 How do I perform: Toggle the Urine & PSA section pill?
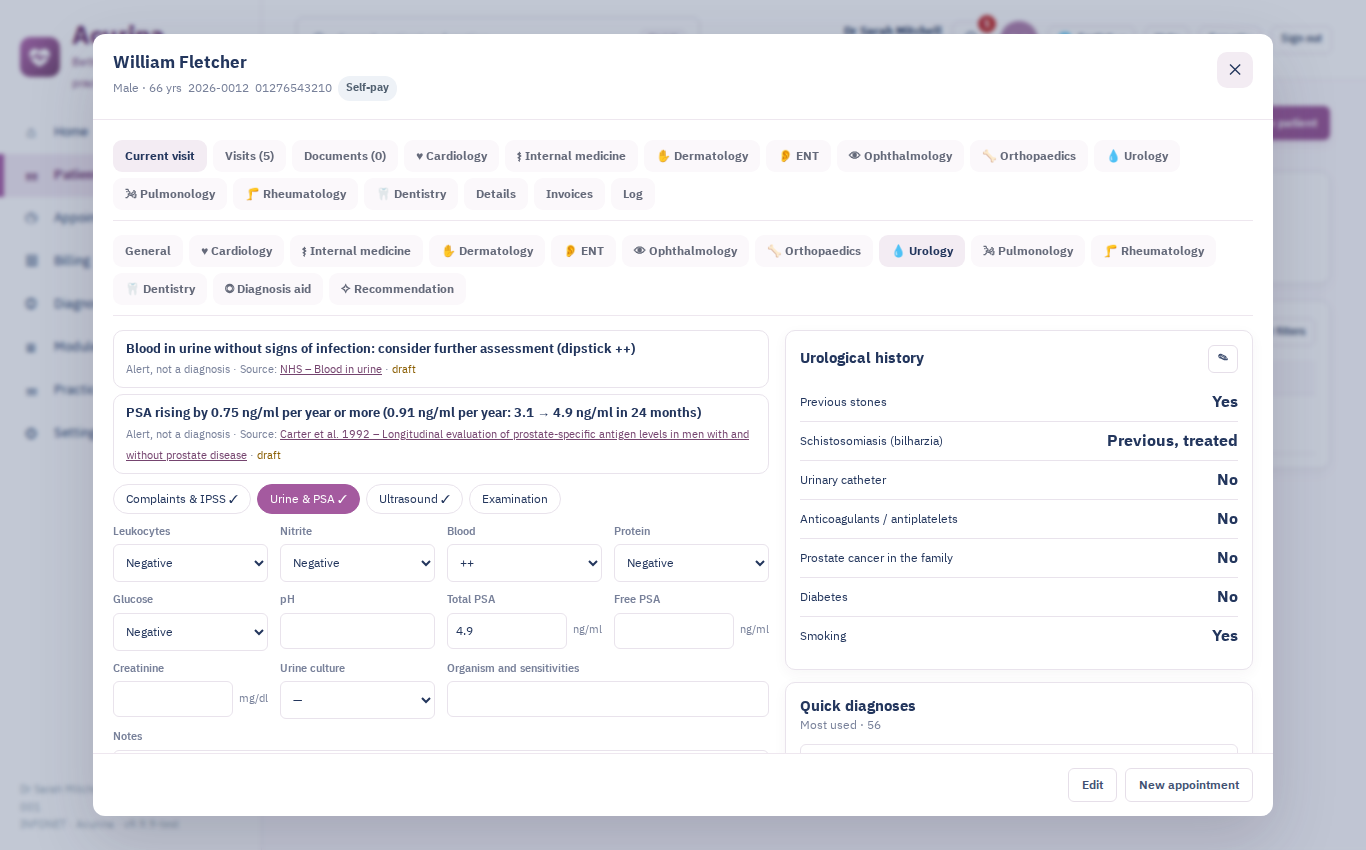(x=308, y=499)
